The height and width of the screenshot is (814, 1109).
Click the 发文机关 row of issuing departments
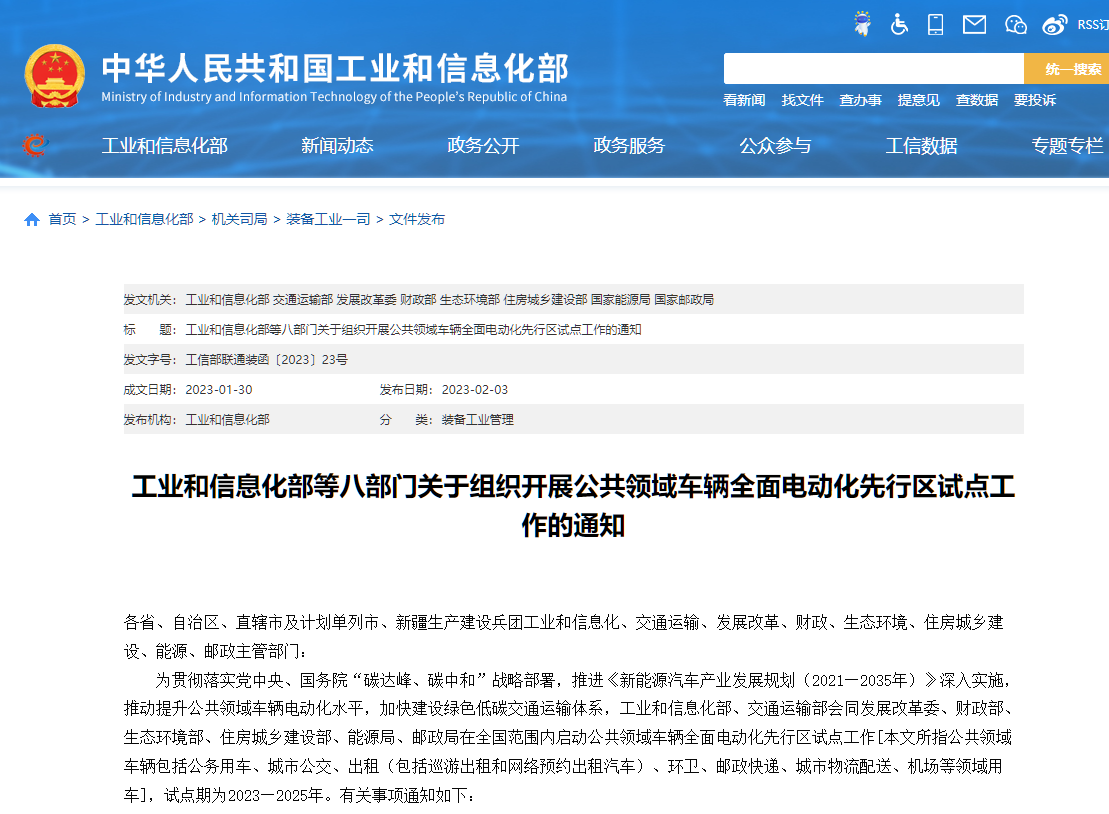point(574,299)
